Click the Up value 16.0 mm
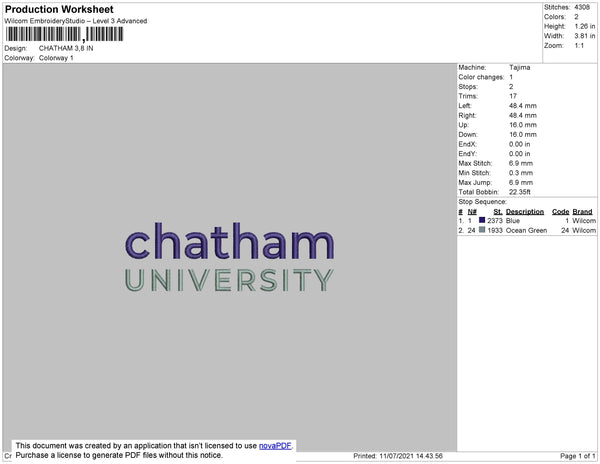This screenshot has height=464, width=600. 523,125
